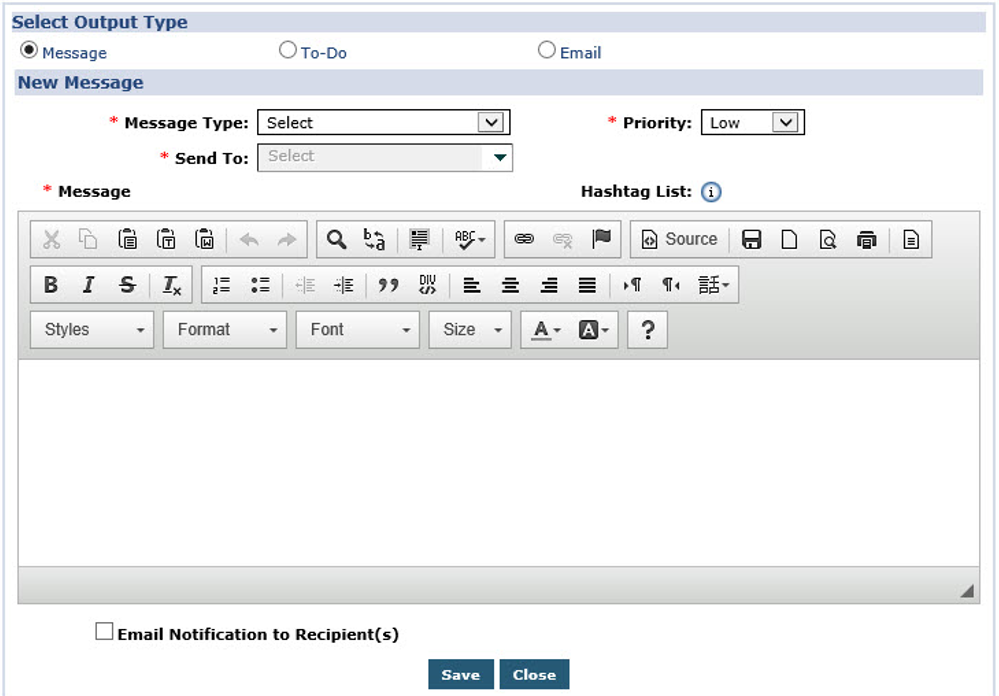Click the Bold formatting icon
This screenshot has height=696, width=999.
[51, 285]
